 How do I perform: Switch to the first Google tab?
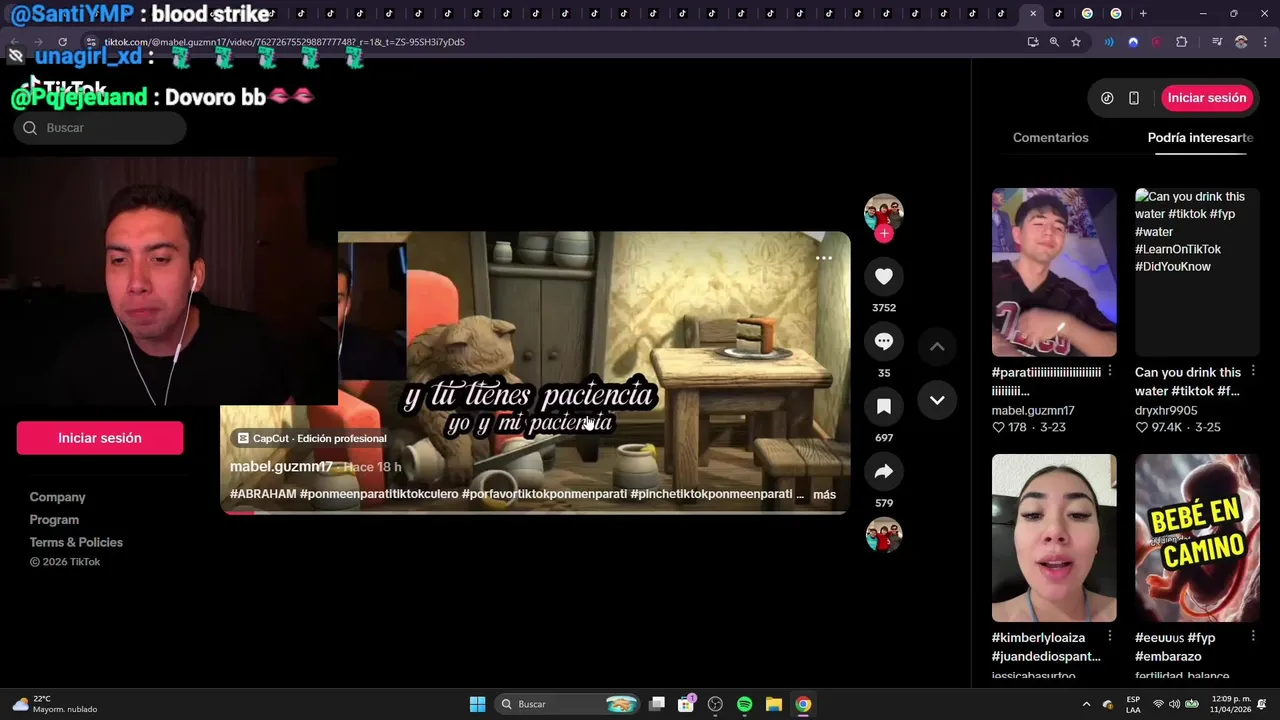pyautogui.click(x=1087, y=13)
